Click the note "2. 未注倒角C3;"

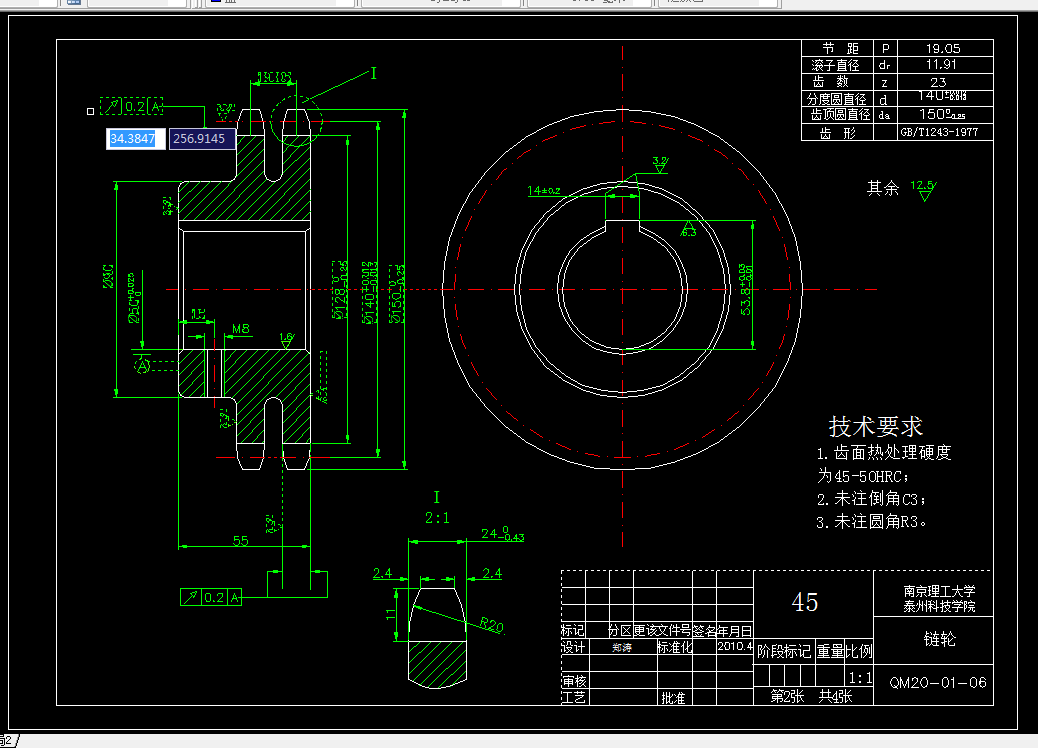coord(871,498)
